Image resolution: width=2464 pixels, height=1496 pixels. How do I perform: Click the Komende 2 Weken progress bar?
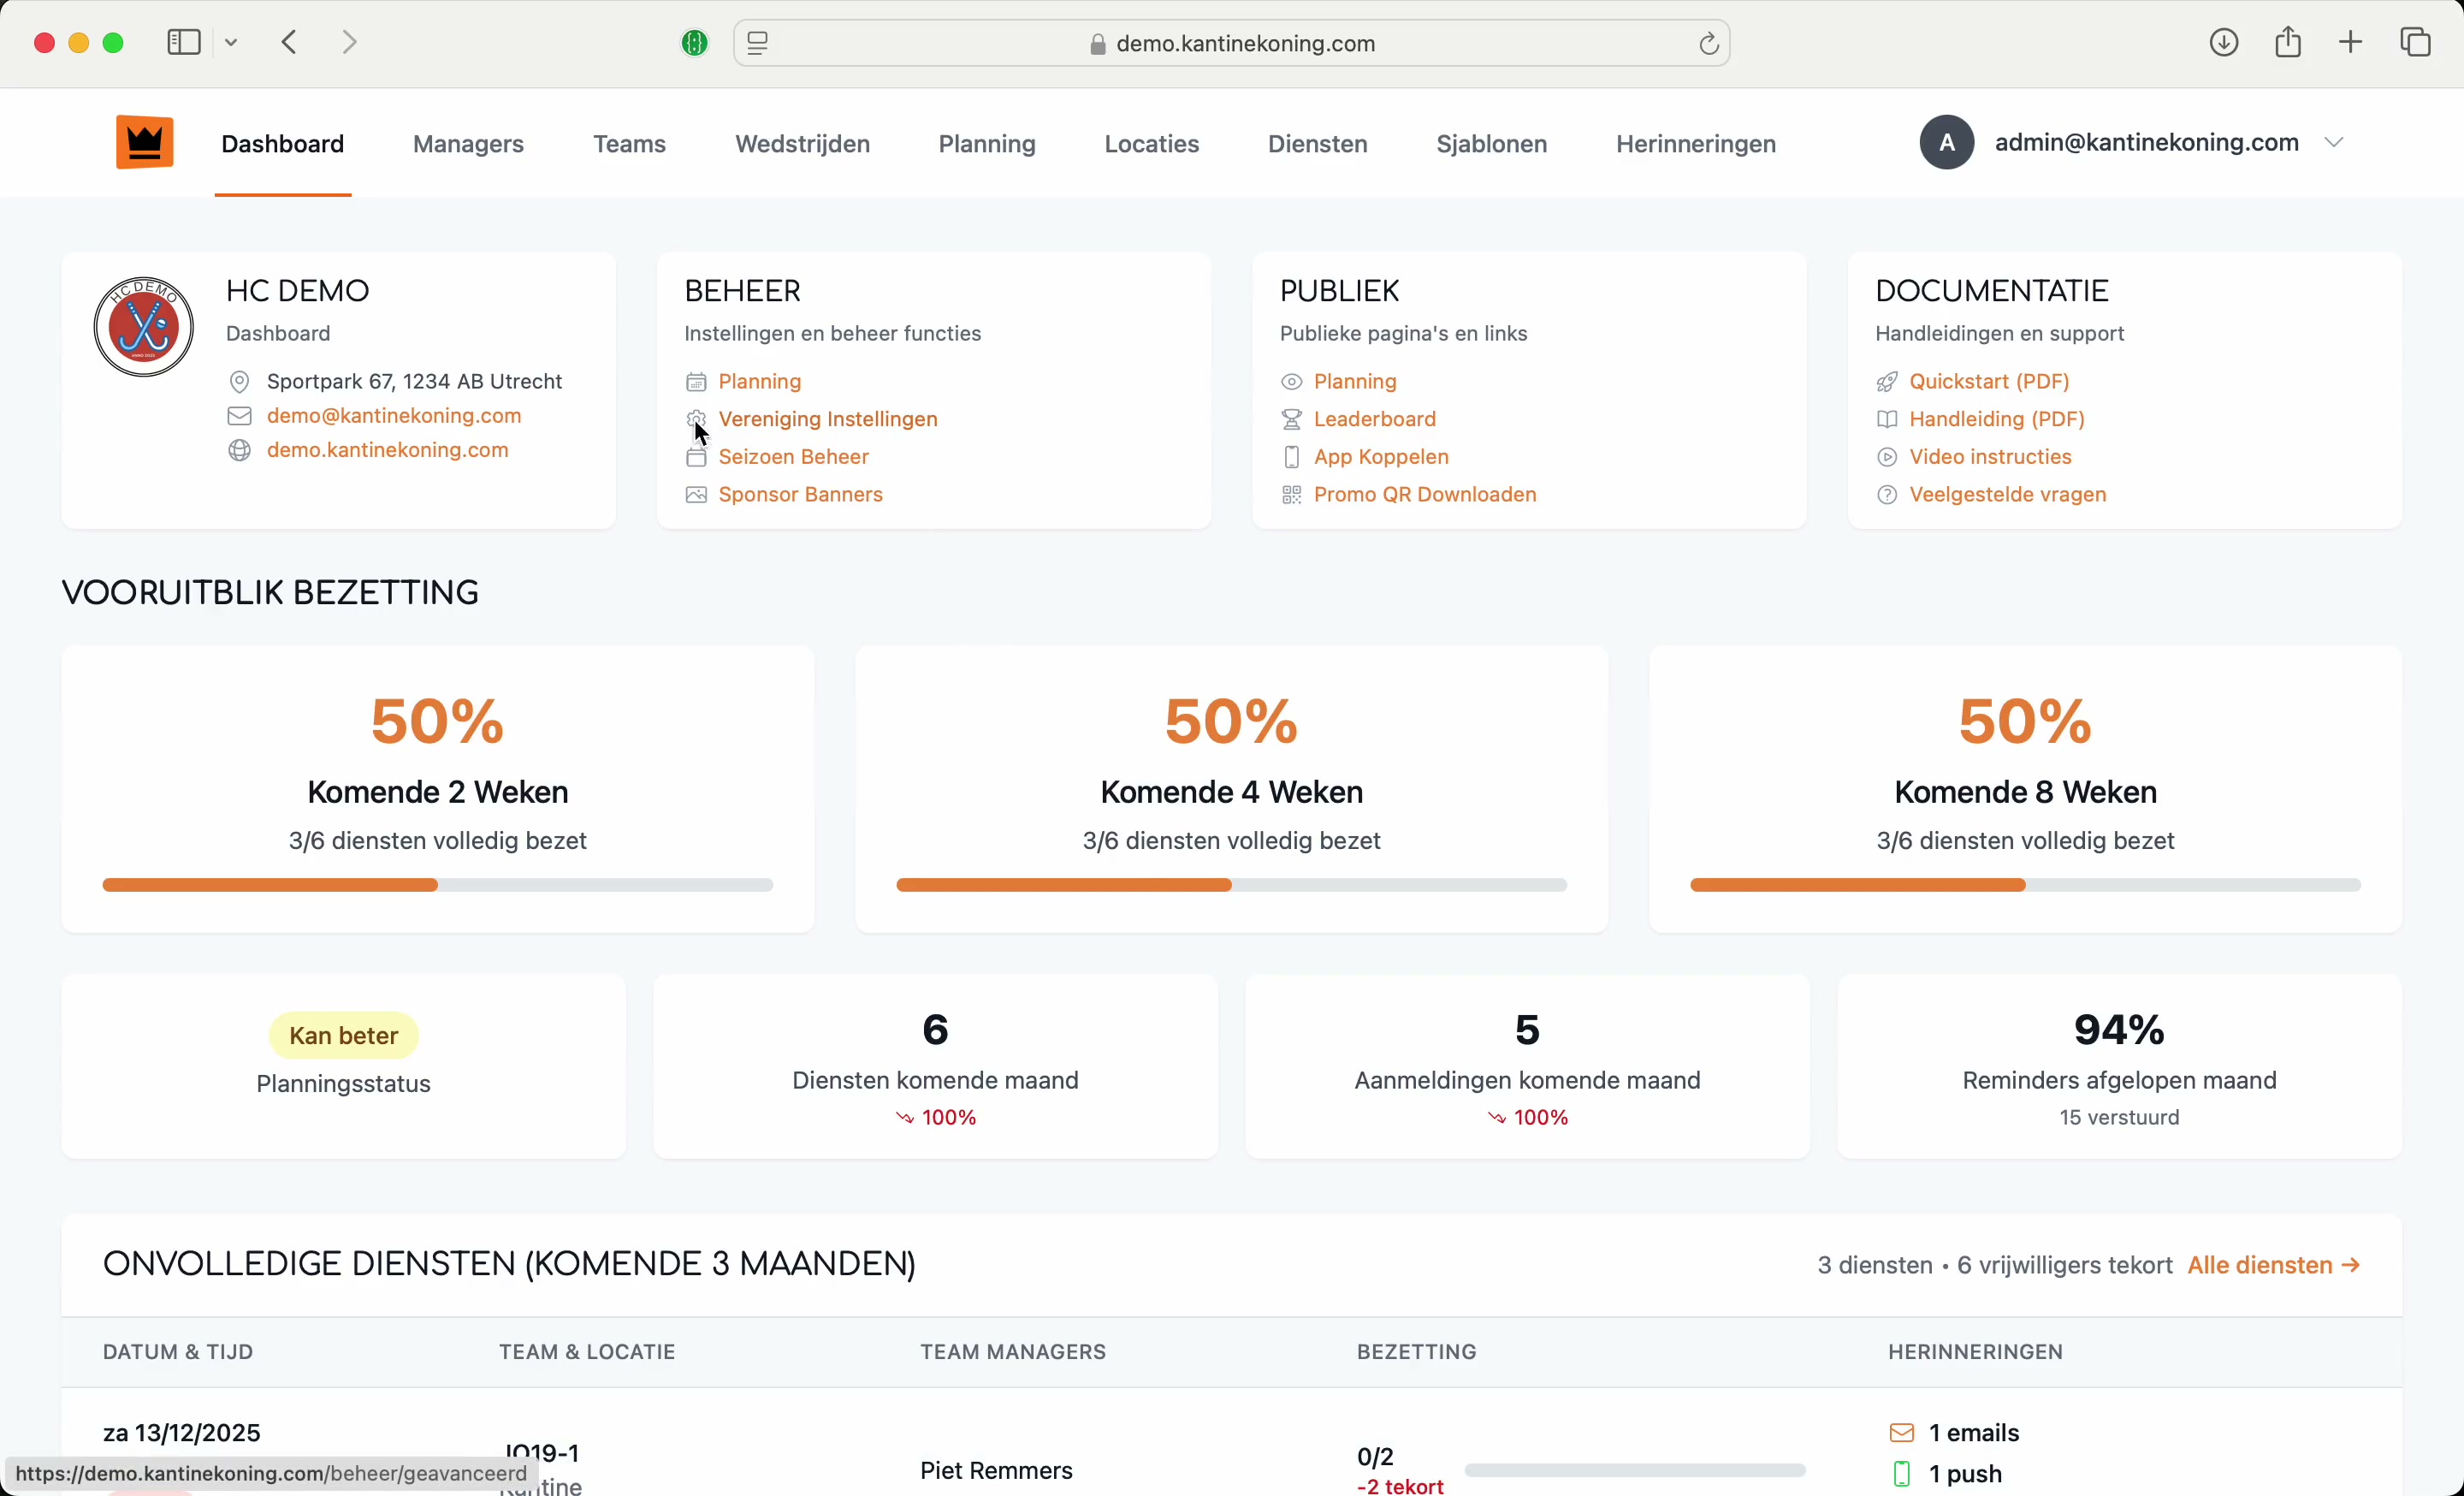(x=437, y=885)
